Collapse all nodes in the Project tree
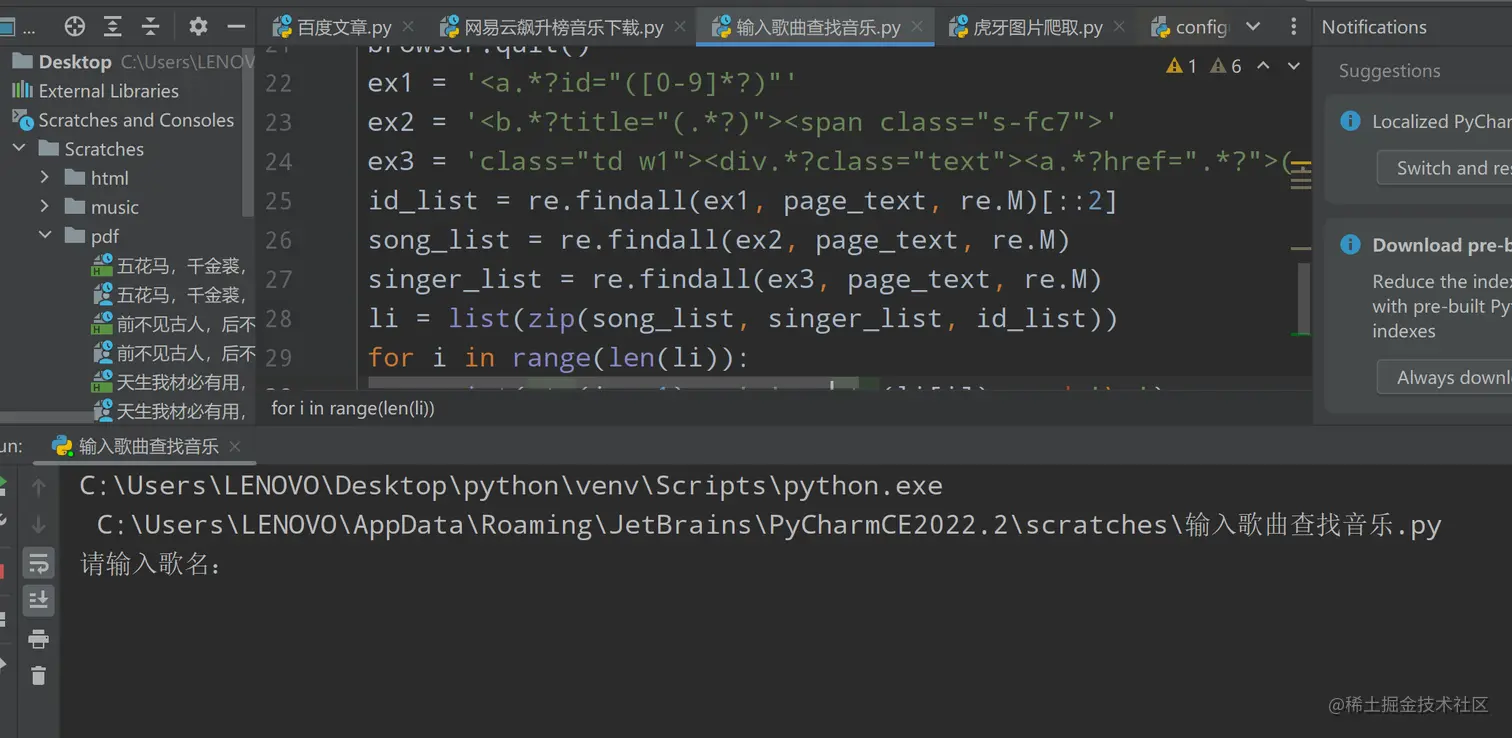 click(151, 27)
